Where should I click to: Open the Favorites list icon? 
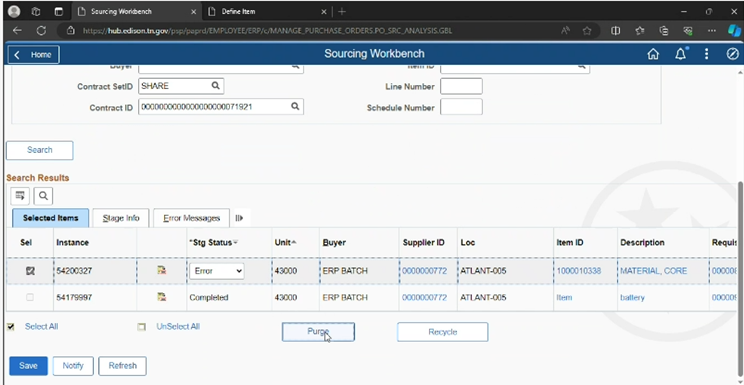[640, 30]
